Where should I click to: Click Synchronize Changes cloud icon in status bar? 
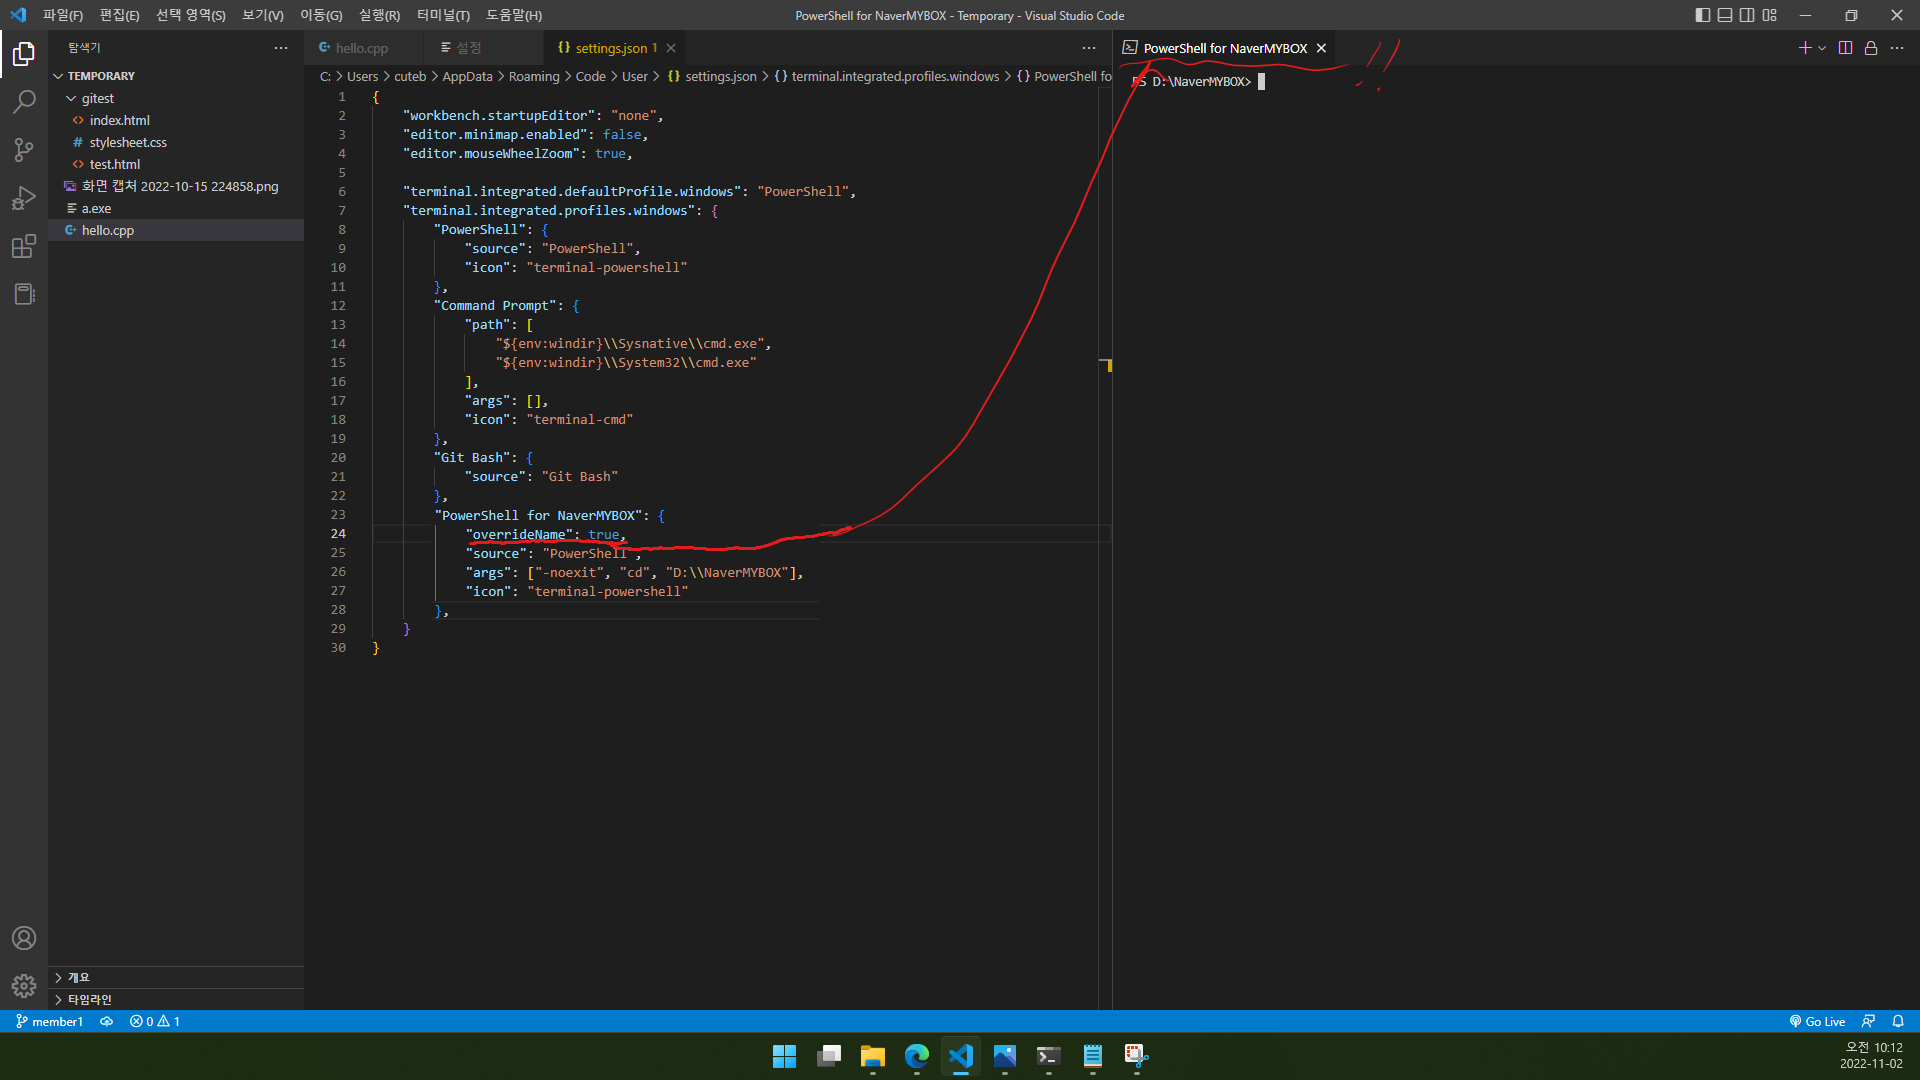click(x=106, y=1021)
